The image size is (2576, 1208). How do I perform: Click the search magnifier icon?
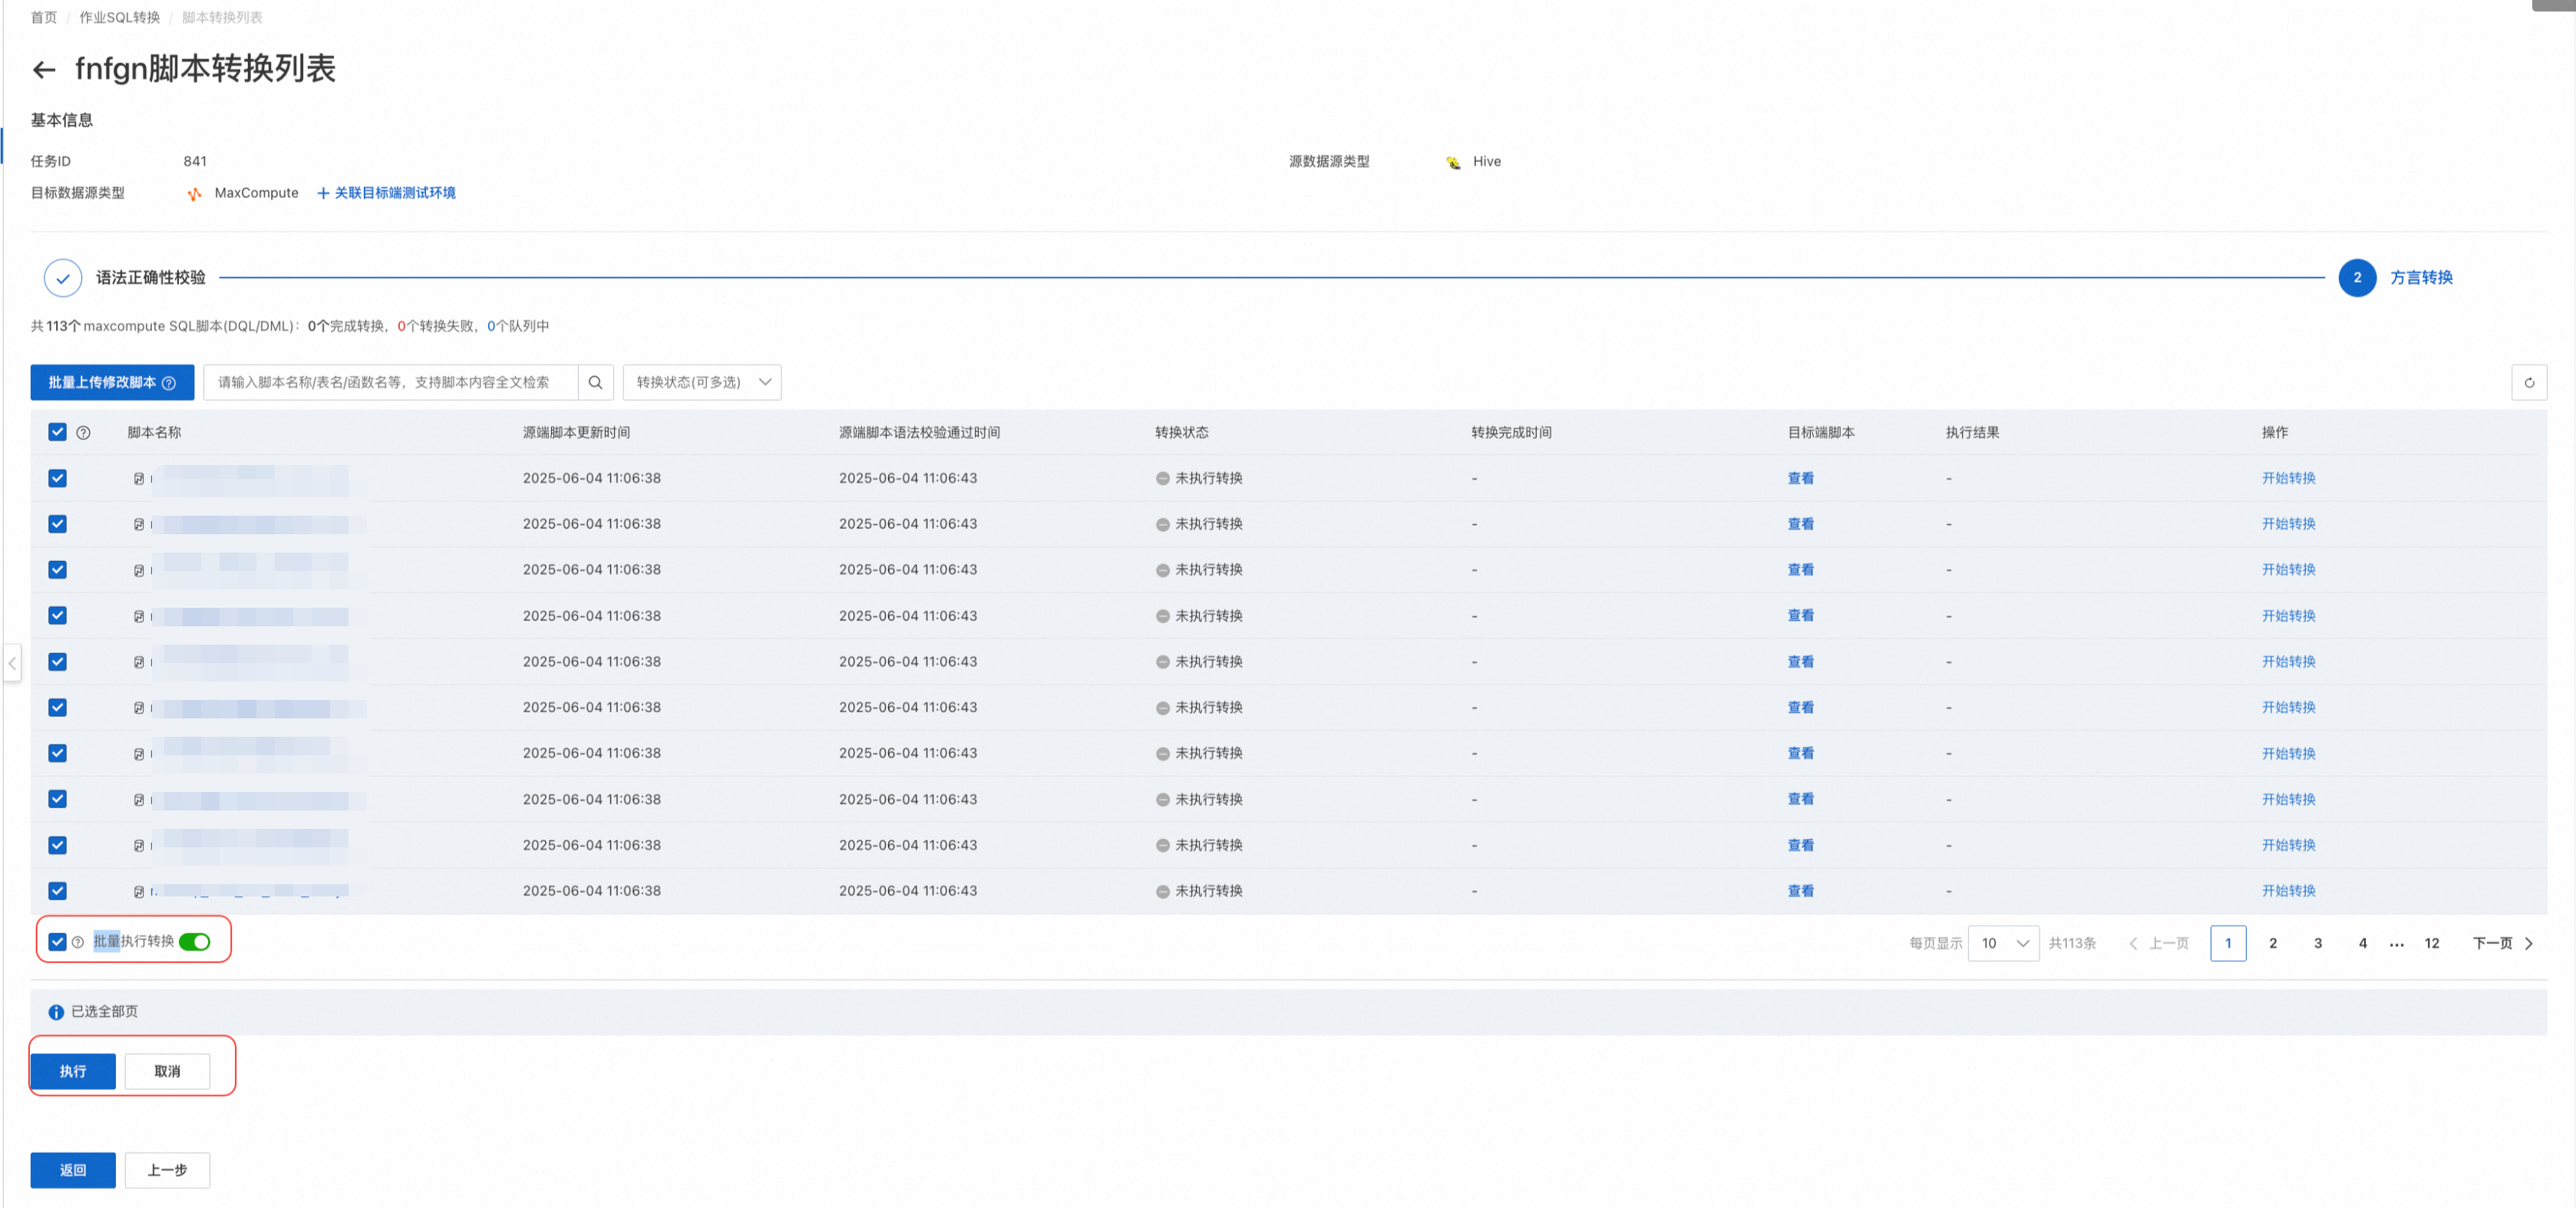pos(595,382)
